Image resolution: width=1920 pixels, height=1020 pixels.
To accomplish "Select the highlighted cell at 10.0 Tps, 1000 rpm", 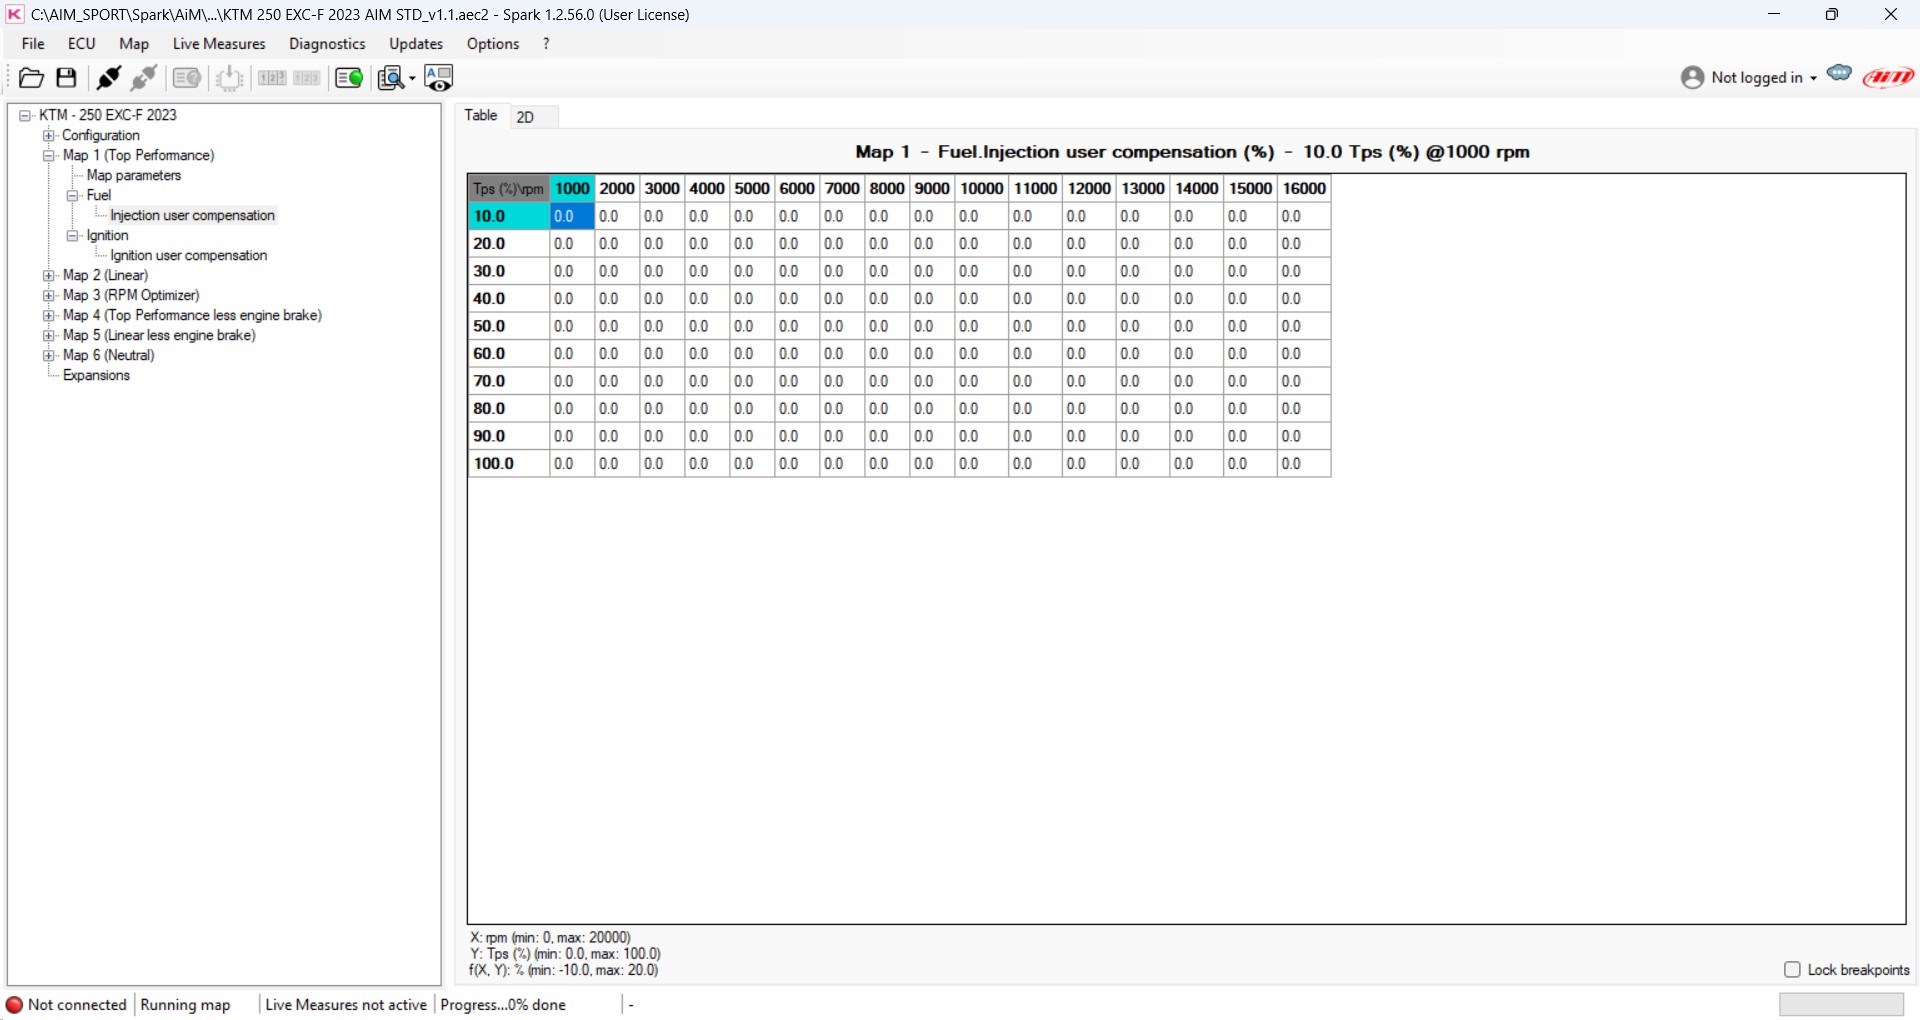I will (572, 216).
